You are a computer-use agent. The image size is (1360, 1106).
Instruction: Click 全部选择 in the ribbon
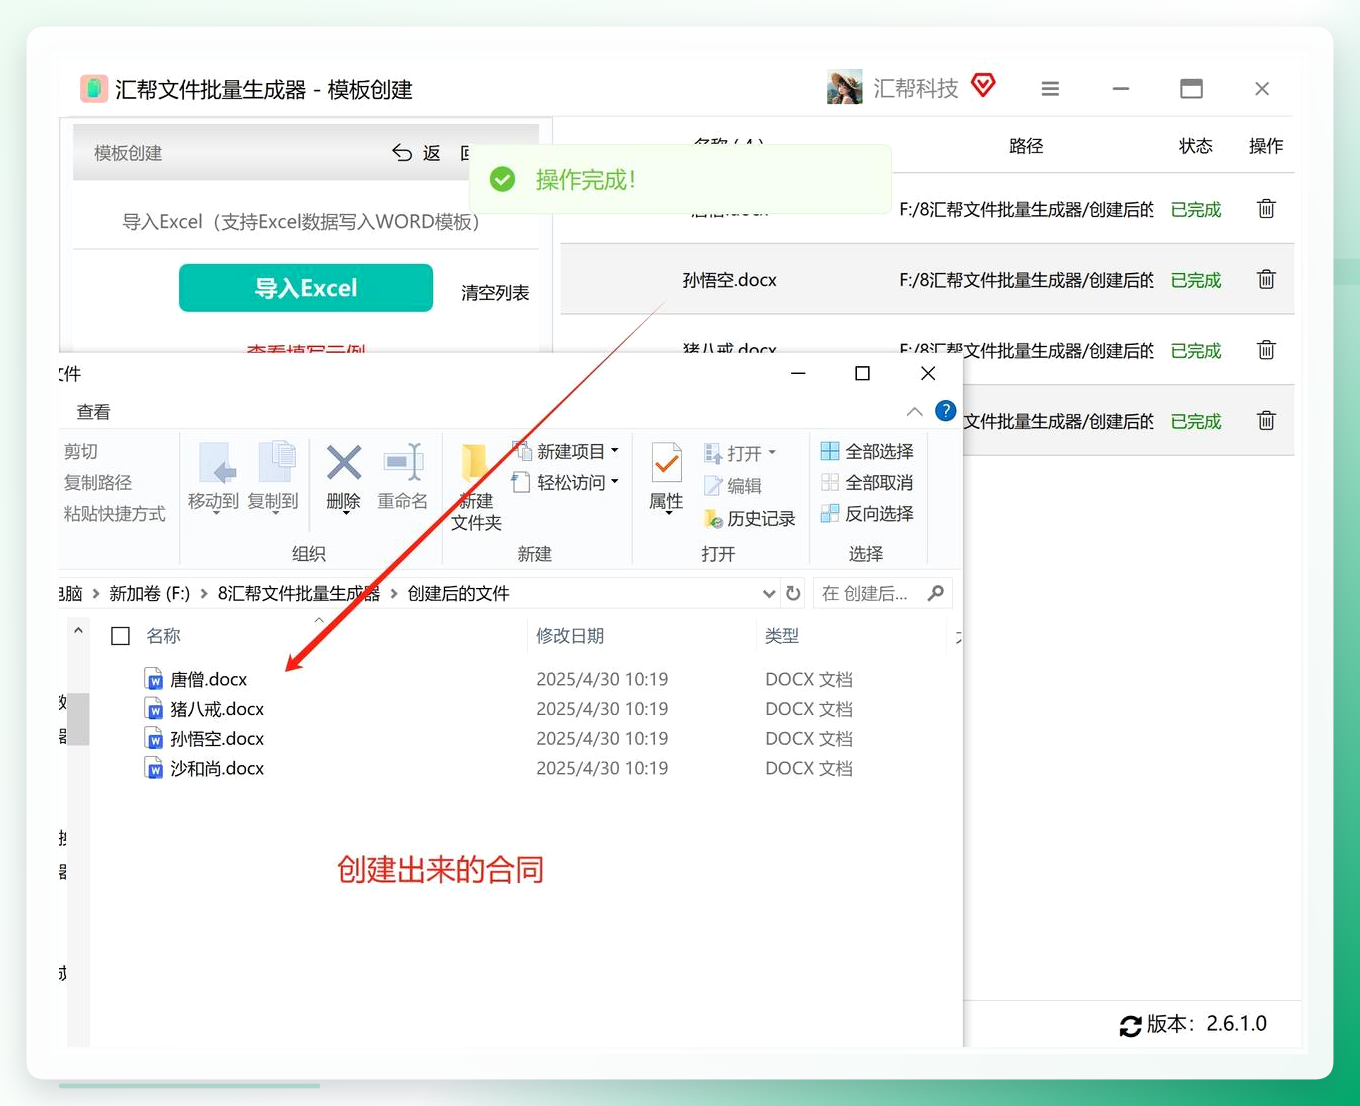(867, 451)
